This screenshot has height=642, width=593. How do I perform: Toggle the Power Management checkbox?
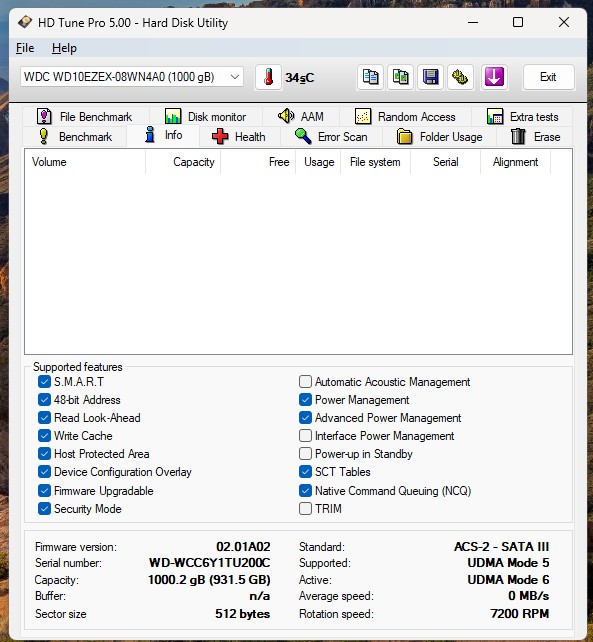[305, 400]
